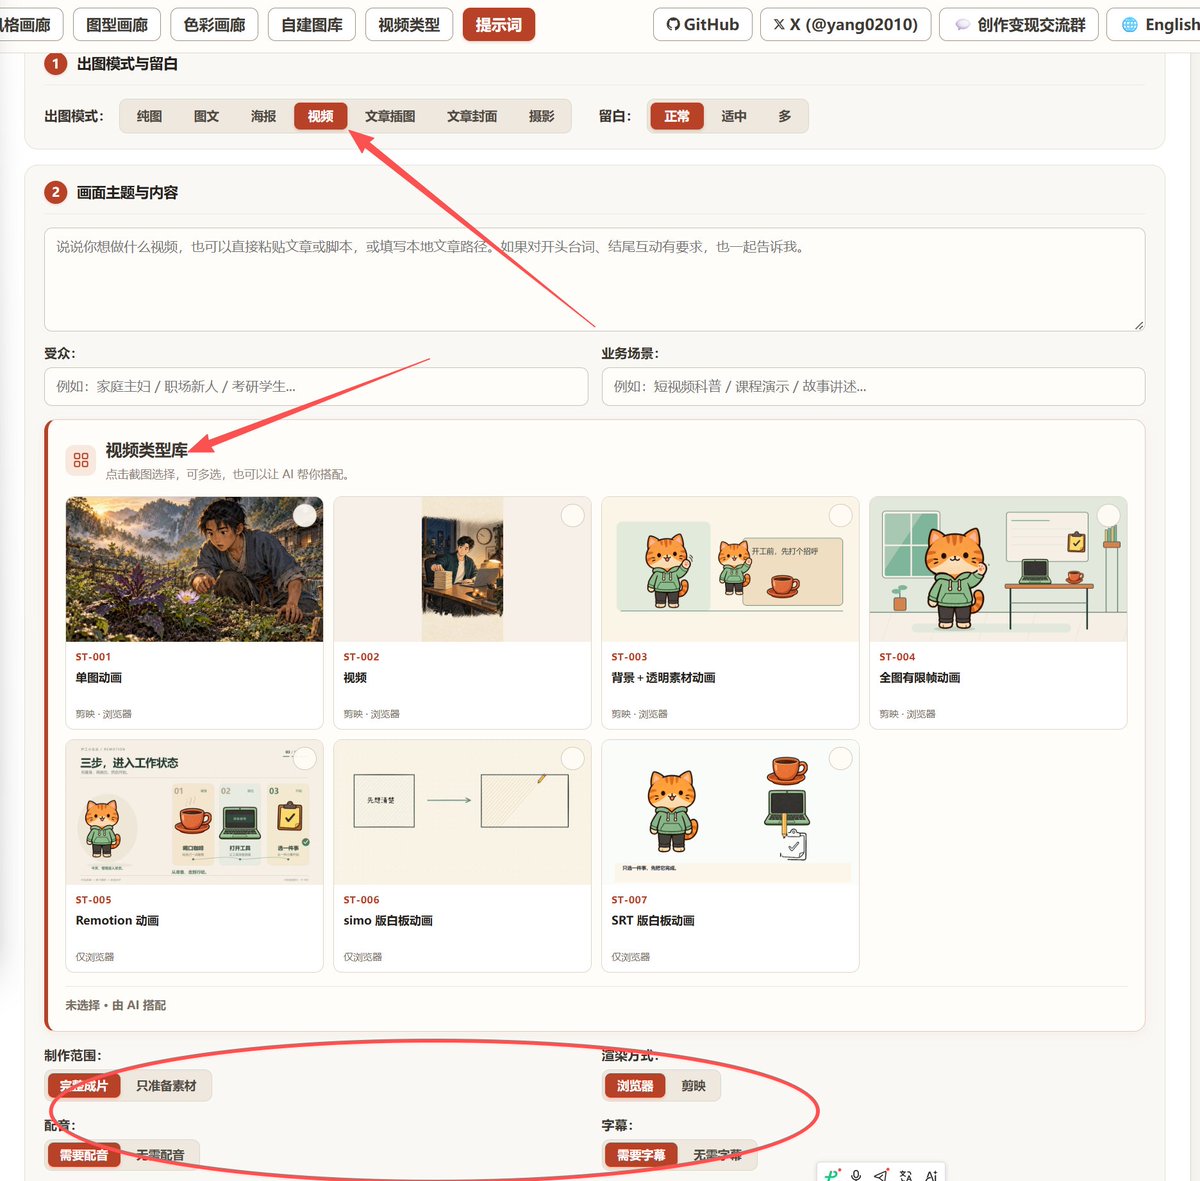Set 留白 to 正常
The width and height of the screenshot is (1200, 1181).
click(677, 116)
